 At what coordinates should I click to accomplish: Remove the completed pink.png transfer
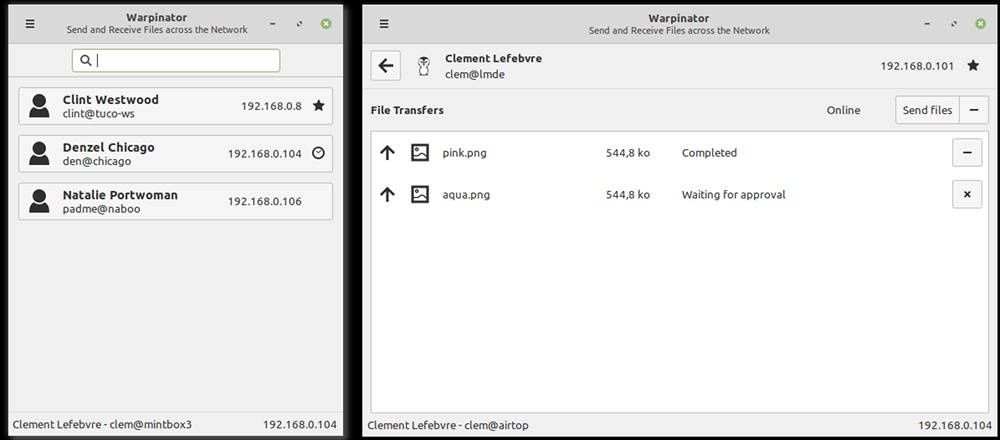pos(967,153)
